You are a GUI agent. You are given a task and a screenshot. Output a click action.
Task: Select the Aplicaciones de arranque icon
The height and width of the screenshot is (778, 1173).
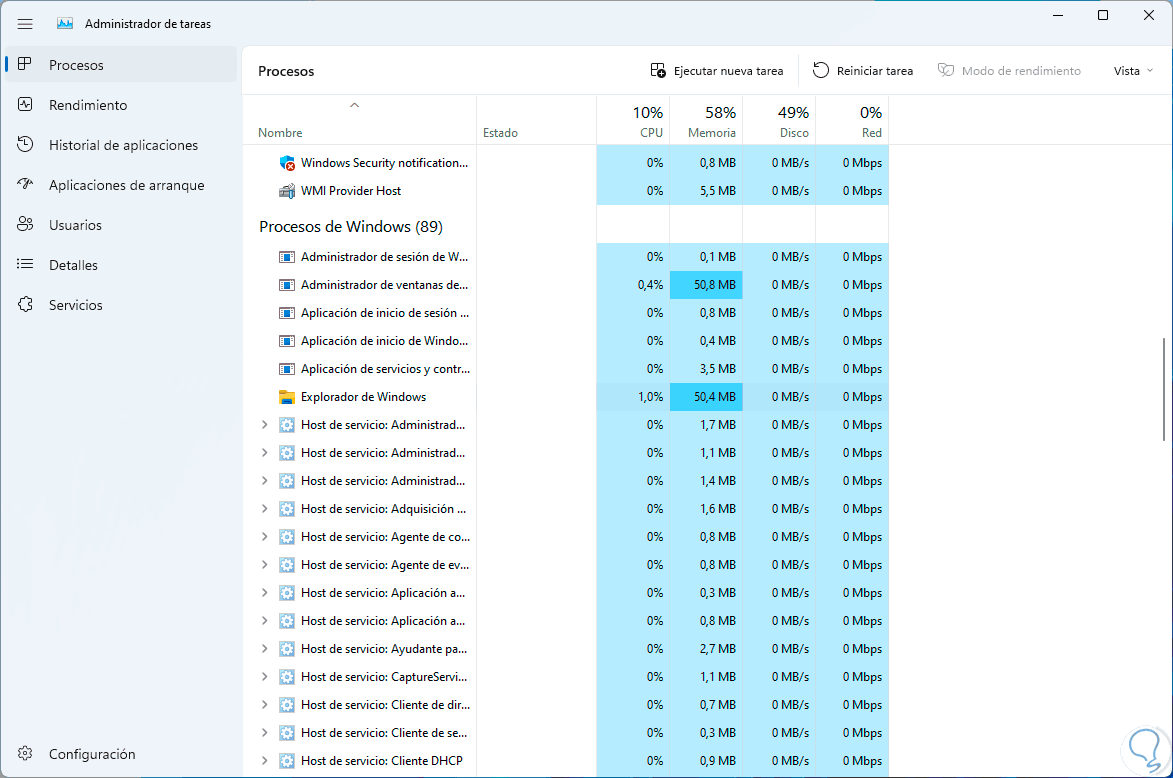[25, 184]
